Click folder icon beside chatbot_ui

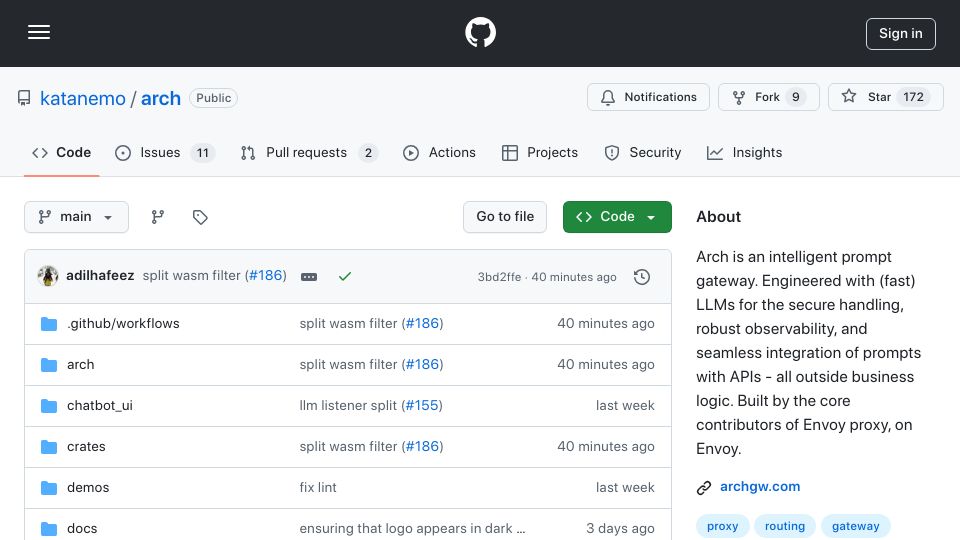coord(49,405)
